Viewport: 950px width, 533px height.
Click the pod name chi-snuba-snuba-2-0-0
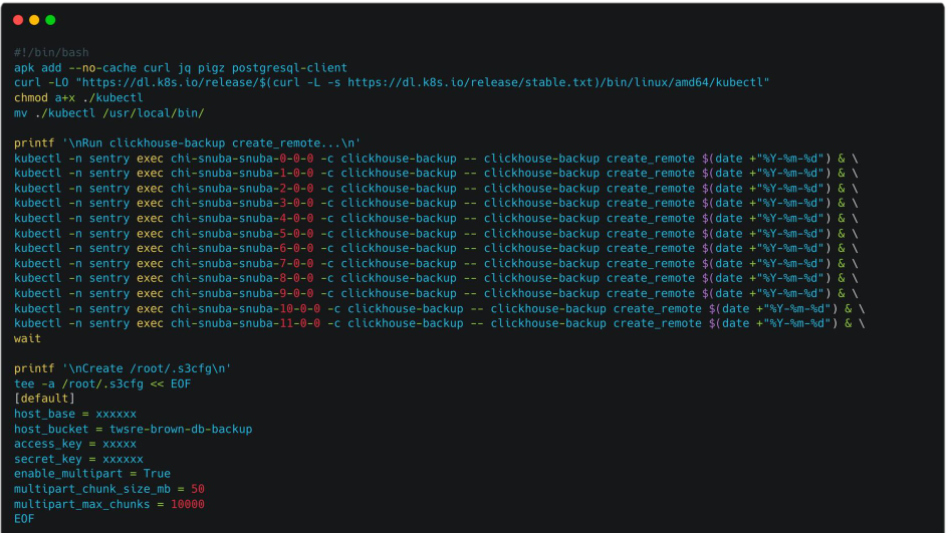coord(242,188)
